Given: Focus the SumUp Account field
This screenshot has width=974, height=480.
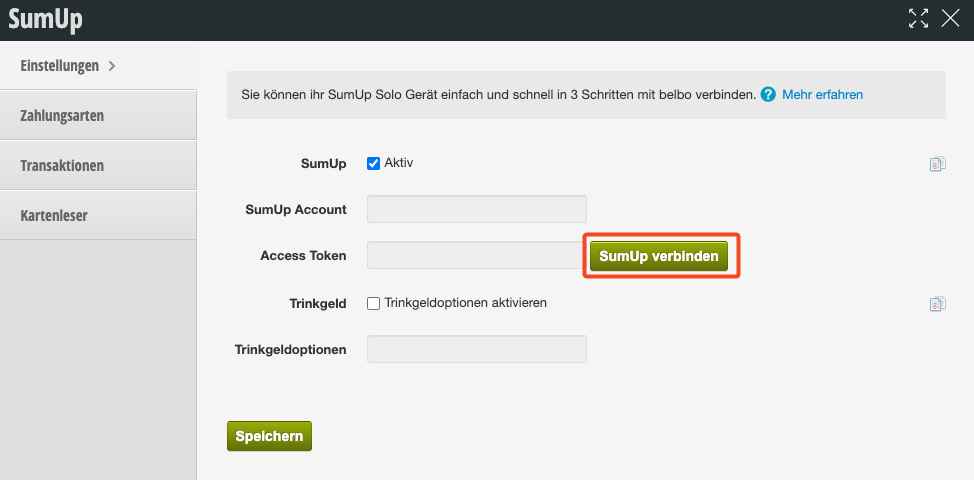Looking at the screenshot, I should point(476,209).
